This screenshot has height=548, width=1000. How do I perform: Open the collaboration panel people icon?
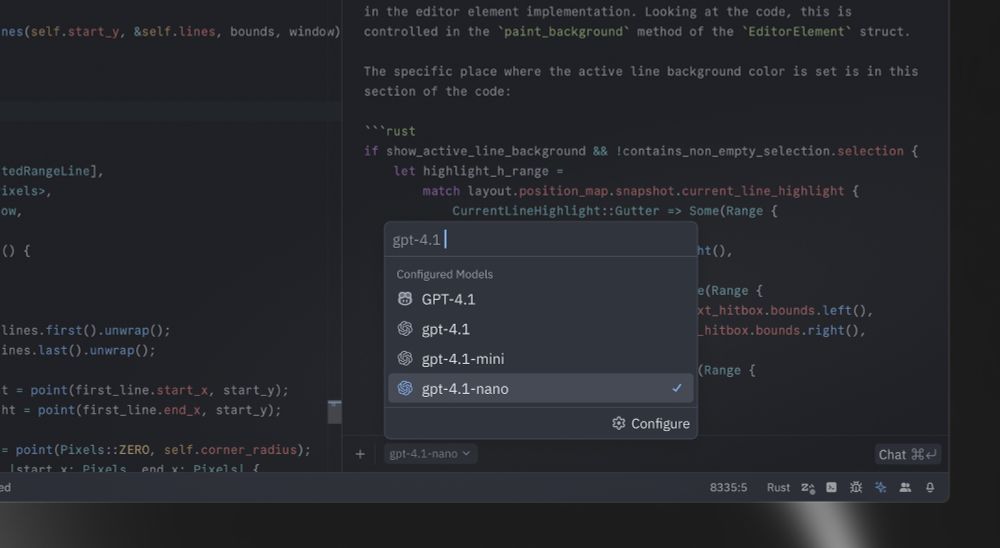905,487
